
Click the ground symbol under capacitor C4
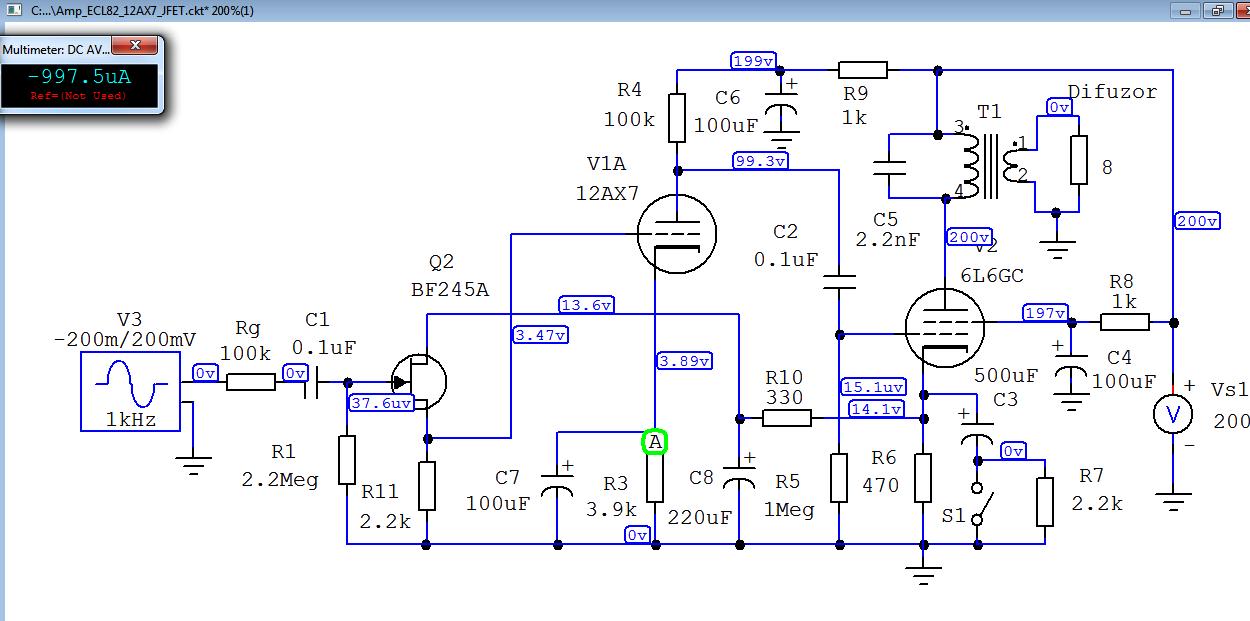(1071, 402)
